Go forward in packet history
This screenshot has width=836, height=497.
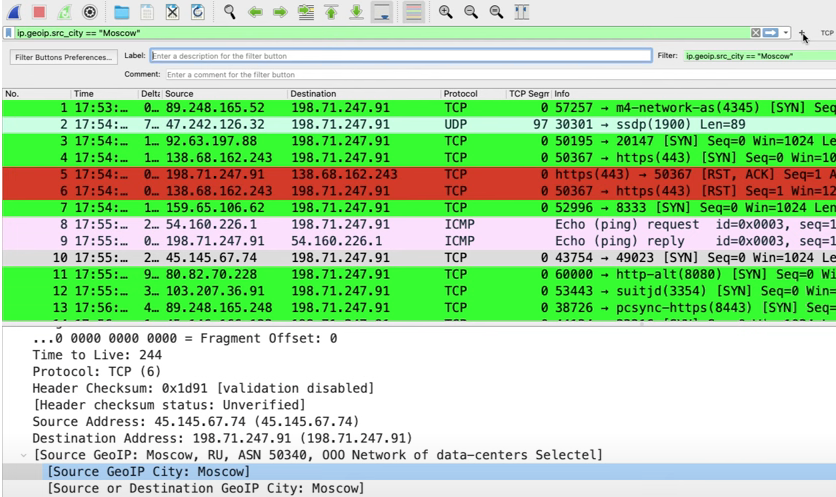pos(280,12)
